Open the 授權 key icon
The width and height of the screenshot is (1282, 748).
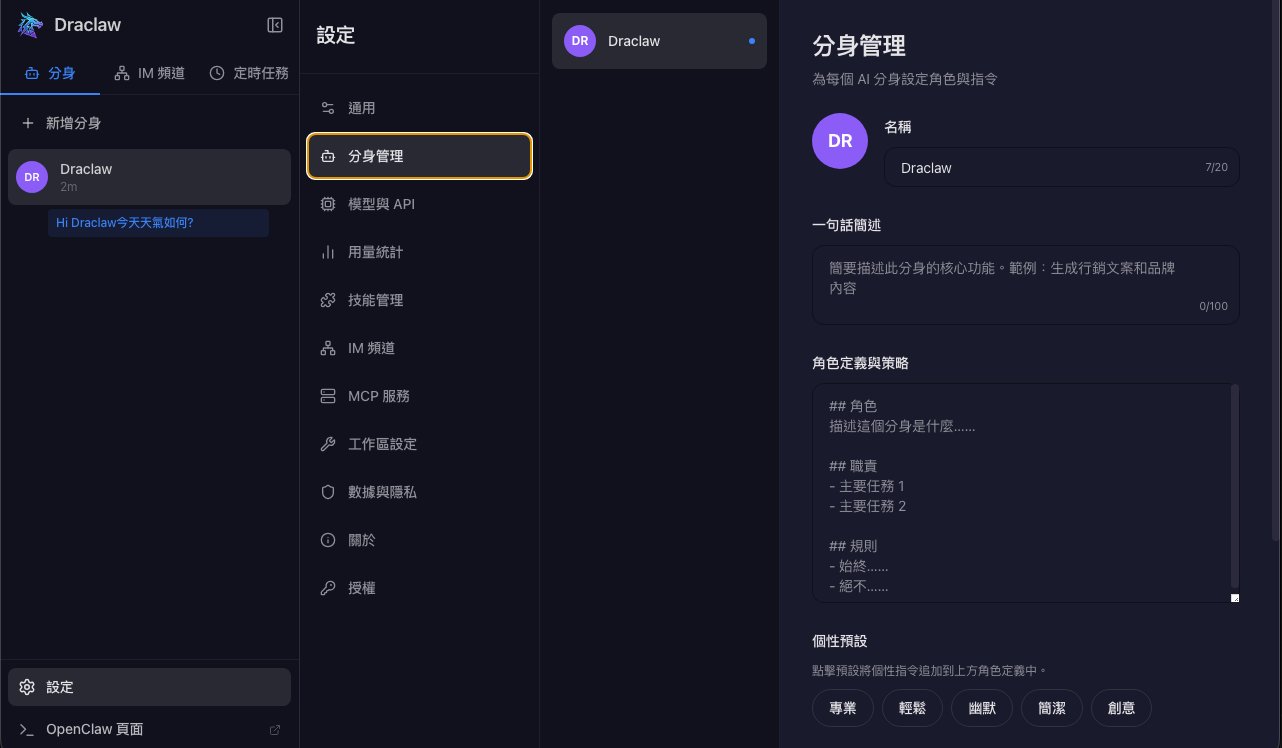click(x=328, y=588)
